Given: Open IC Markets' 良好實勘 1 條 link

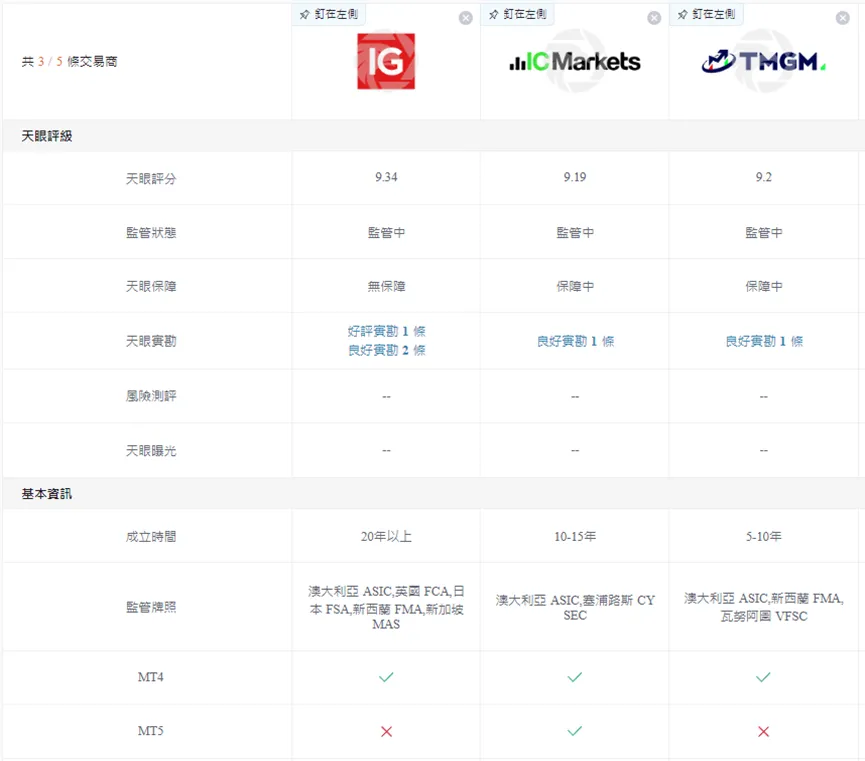Looking at the screenshot, I should coord(575,341).
